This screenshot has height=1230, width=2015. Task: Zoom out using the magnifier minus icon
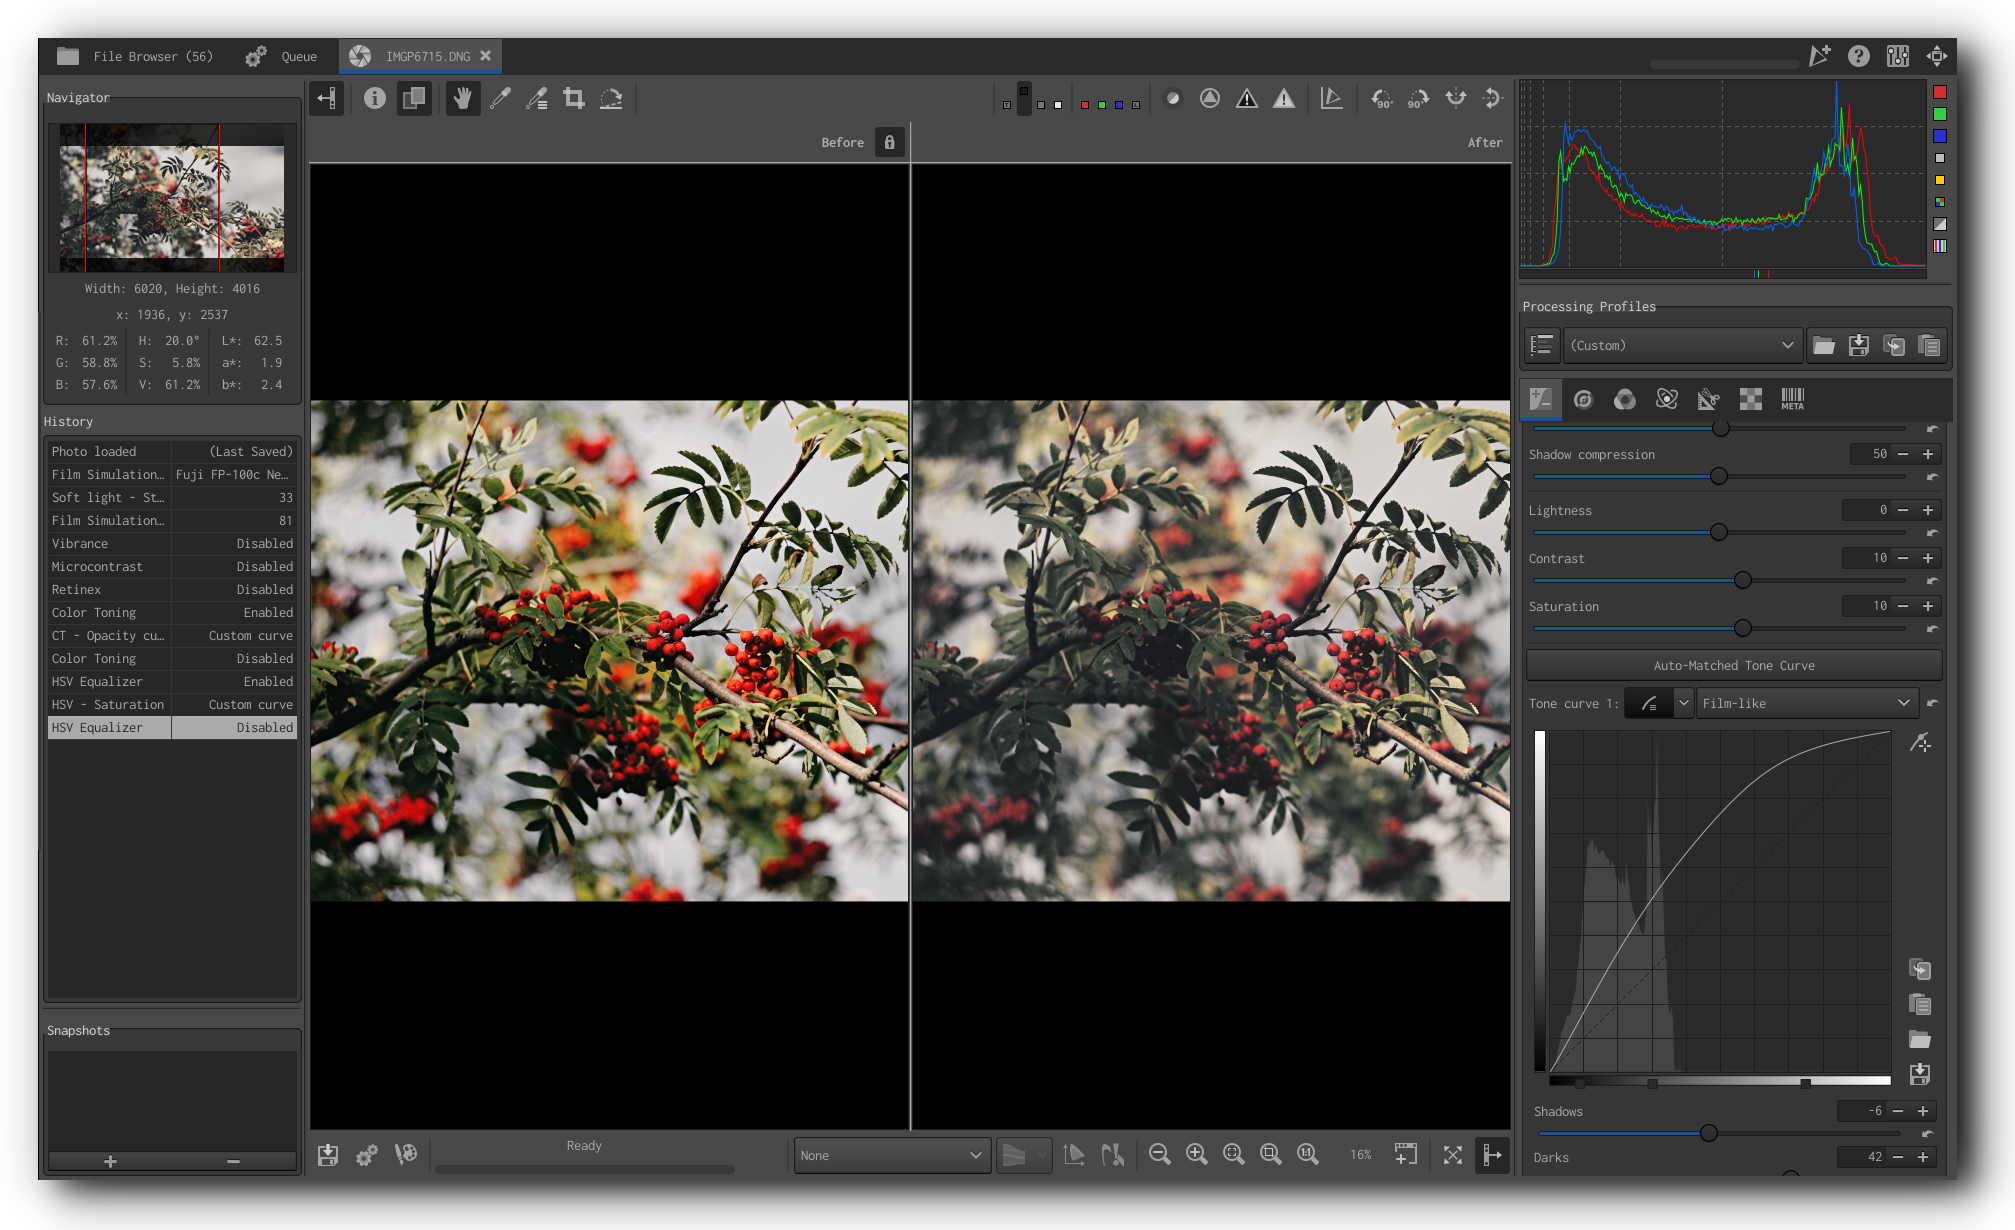coord(1159,1154)
